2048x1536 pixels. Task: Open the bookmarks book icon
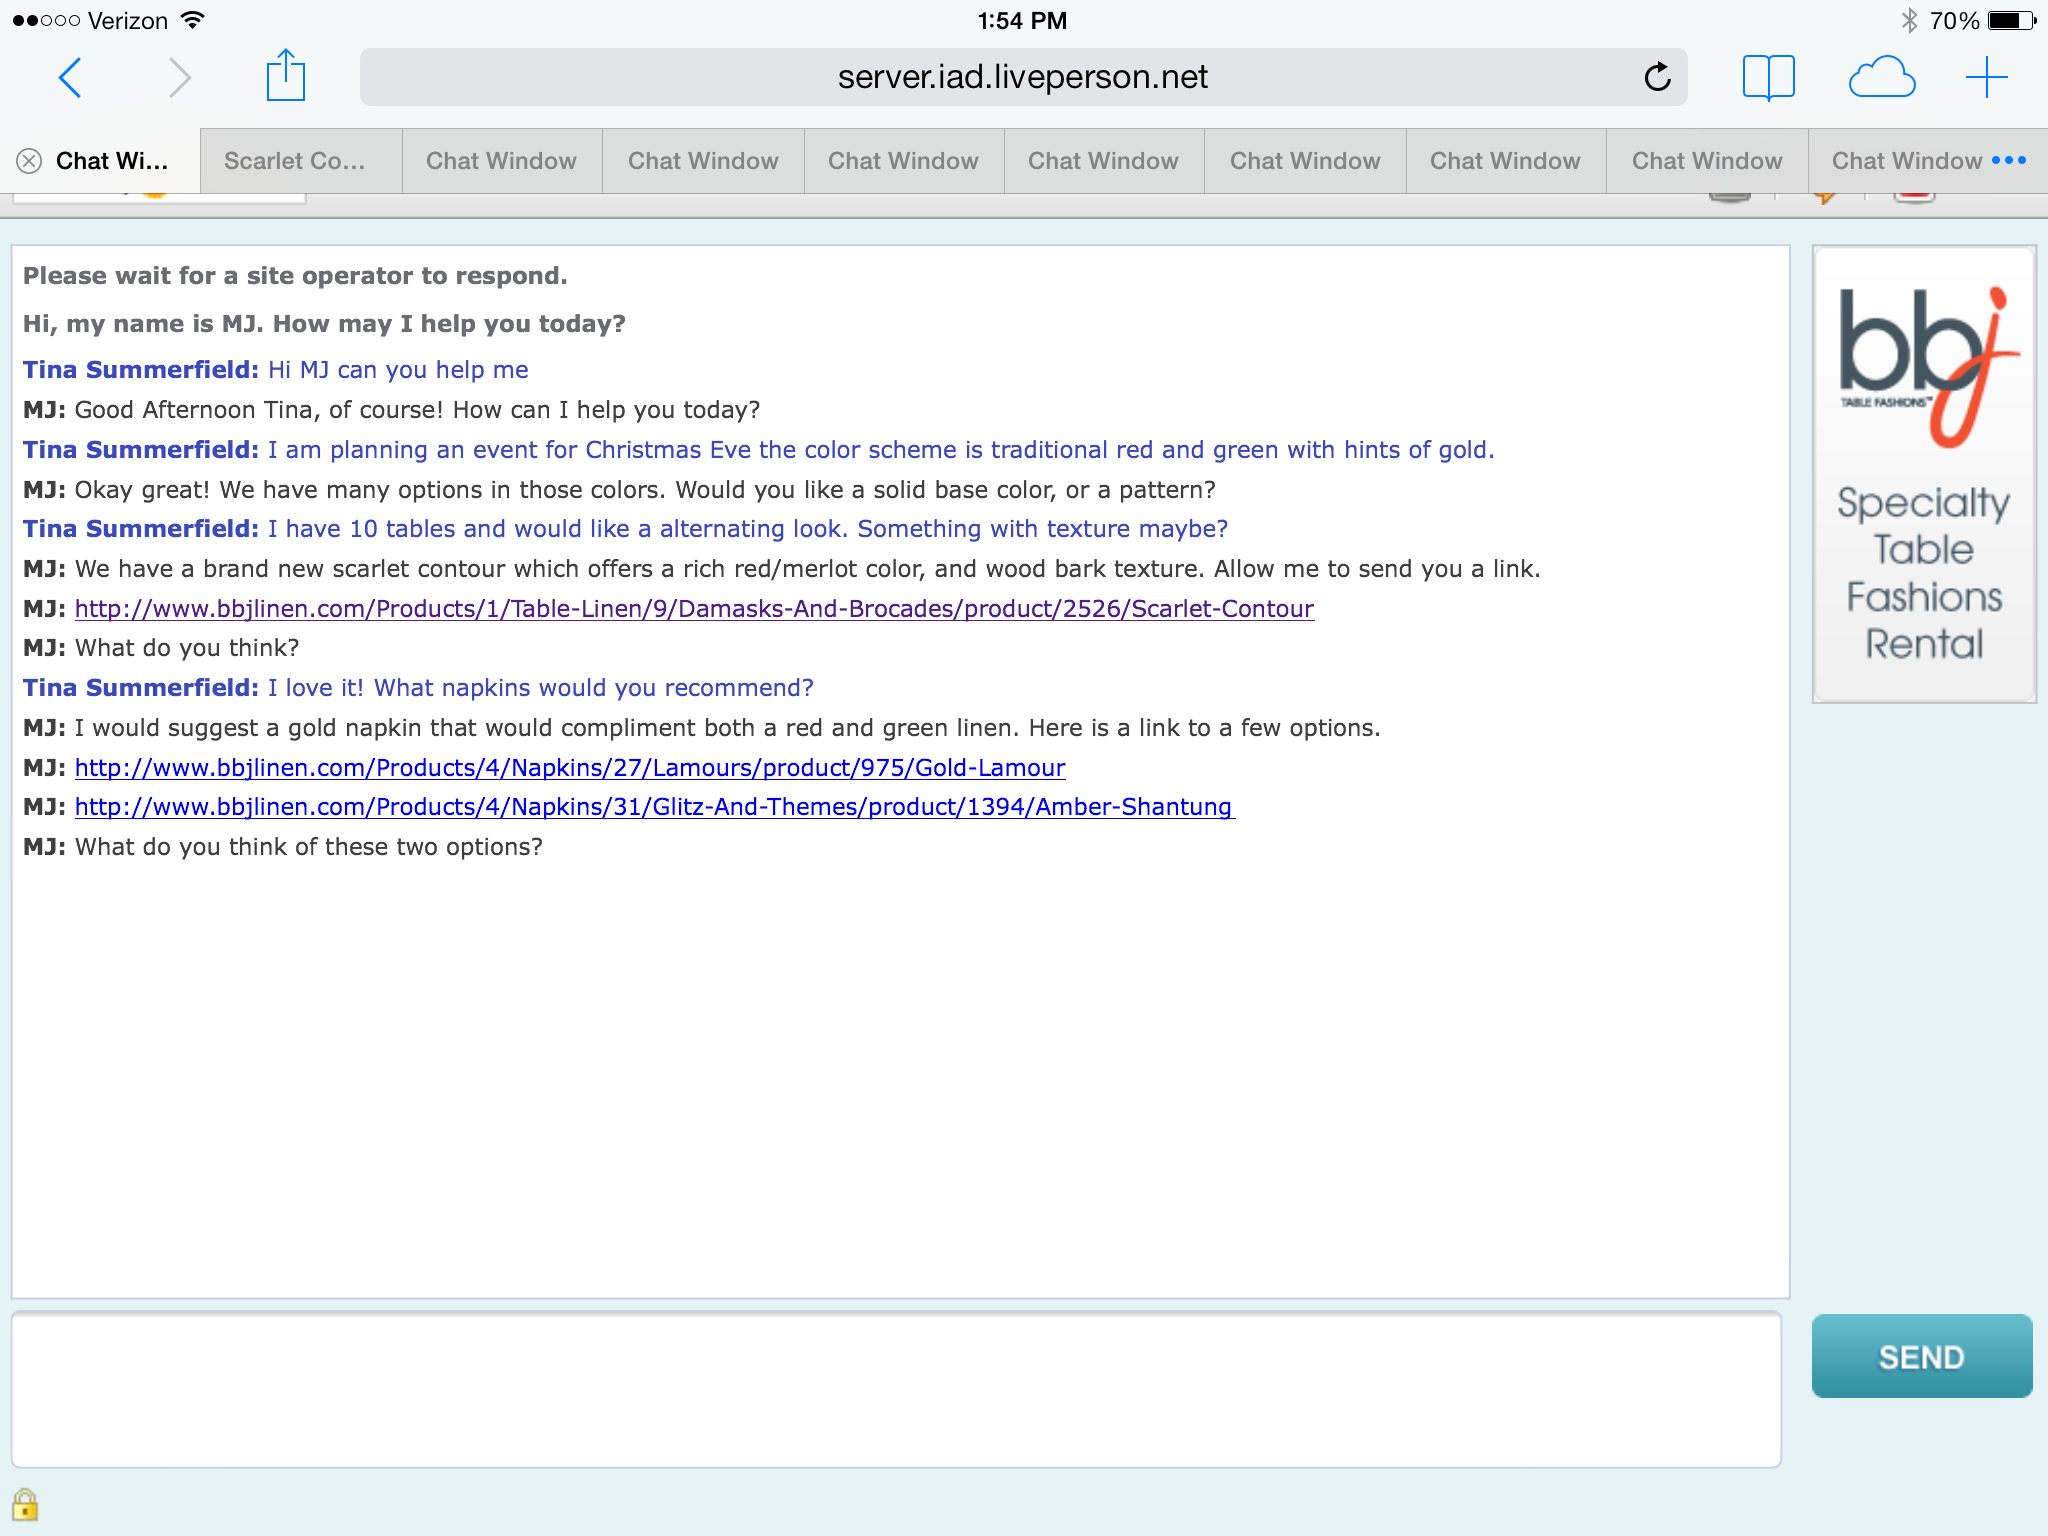pyautogui.click(x=1768, y=77)
